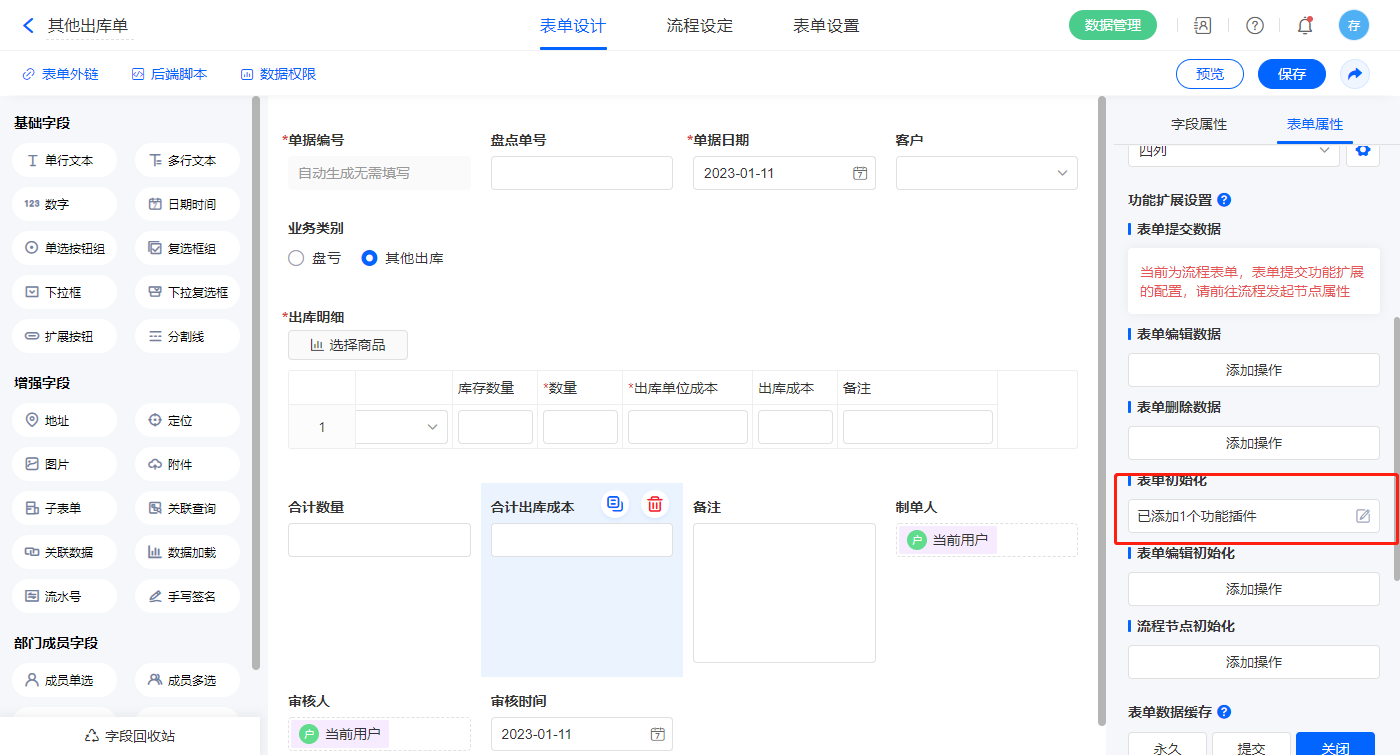Open the notification bell icon
The image size is (1400, 755).
pyautogui.click(x=1304, y=26)
